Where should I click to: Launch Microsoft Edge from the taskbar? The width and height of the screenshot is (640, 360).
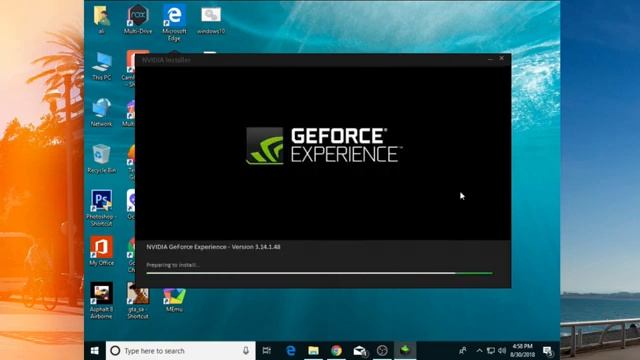[291, 351]
